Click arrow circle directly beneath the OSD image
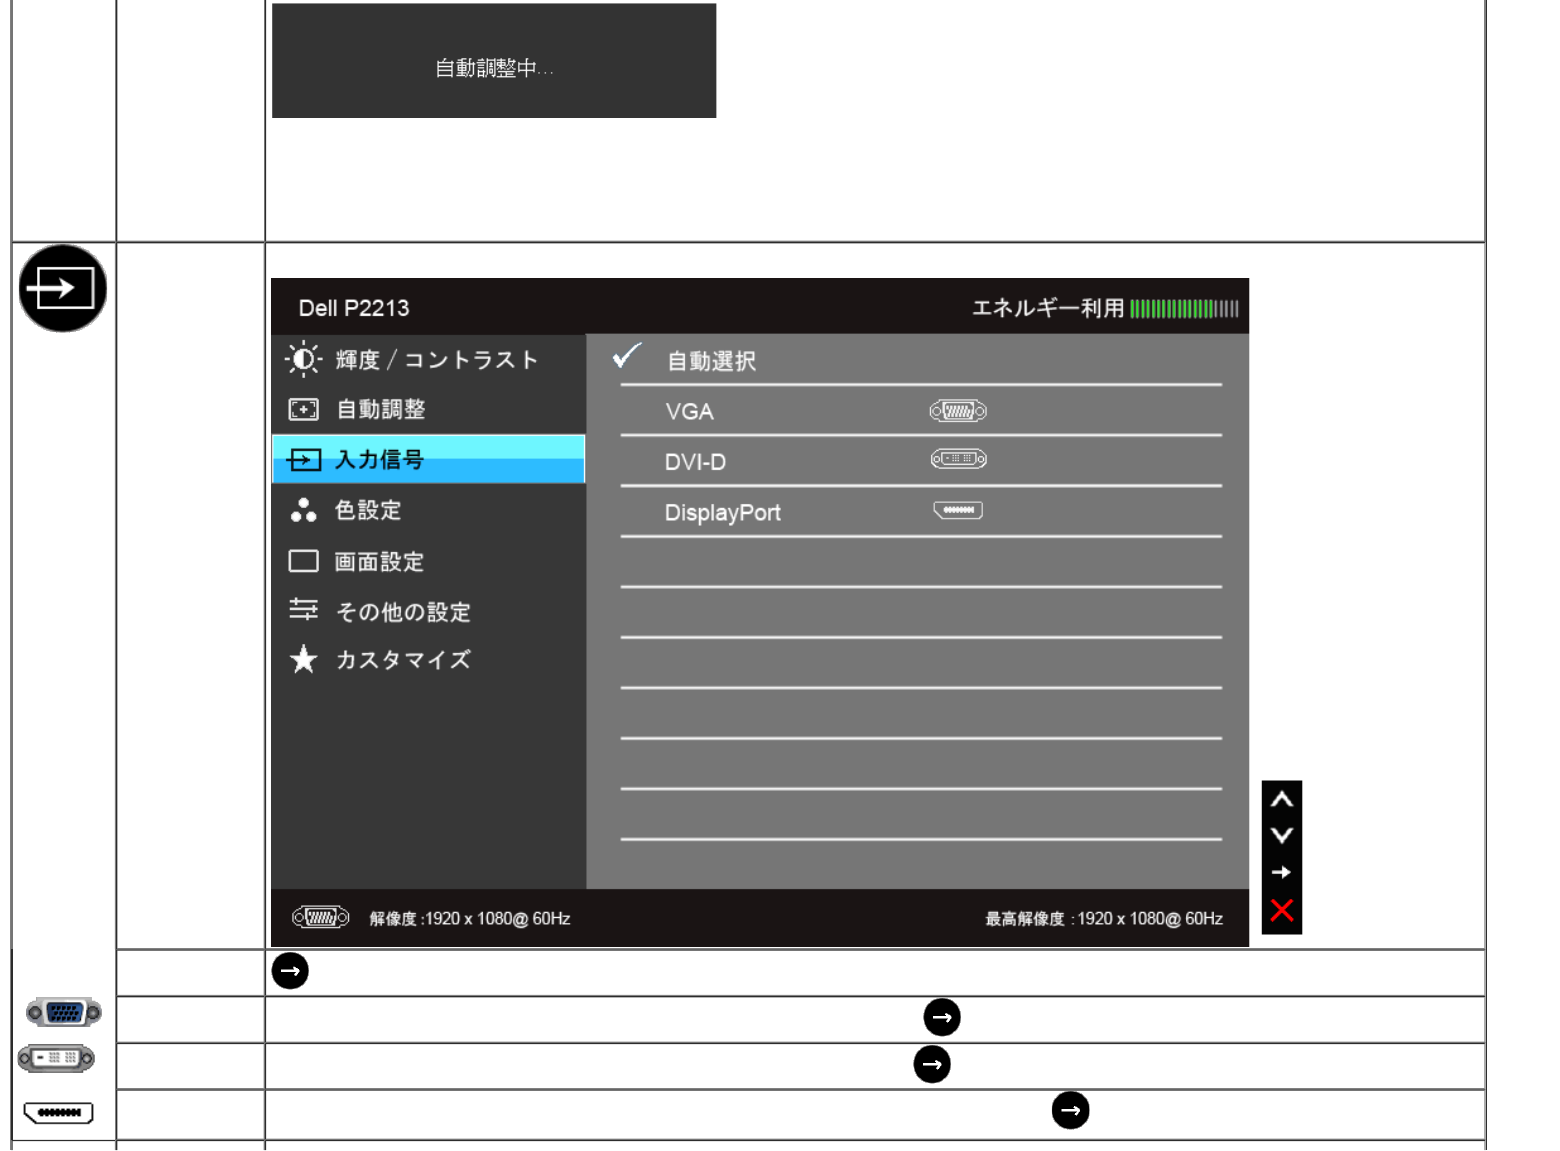Viewport: 1560px width, 1151px height. click(290, 970)
